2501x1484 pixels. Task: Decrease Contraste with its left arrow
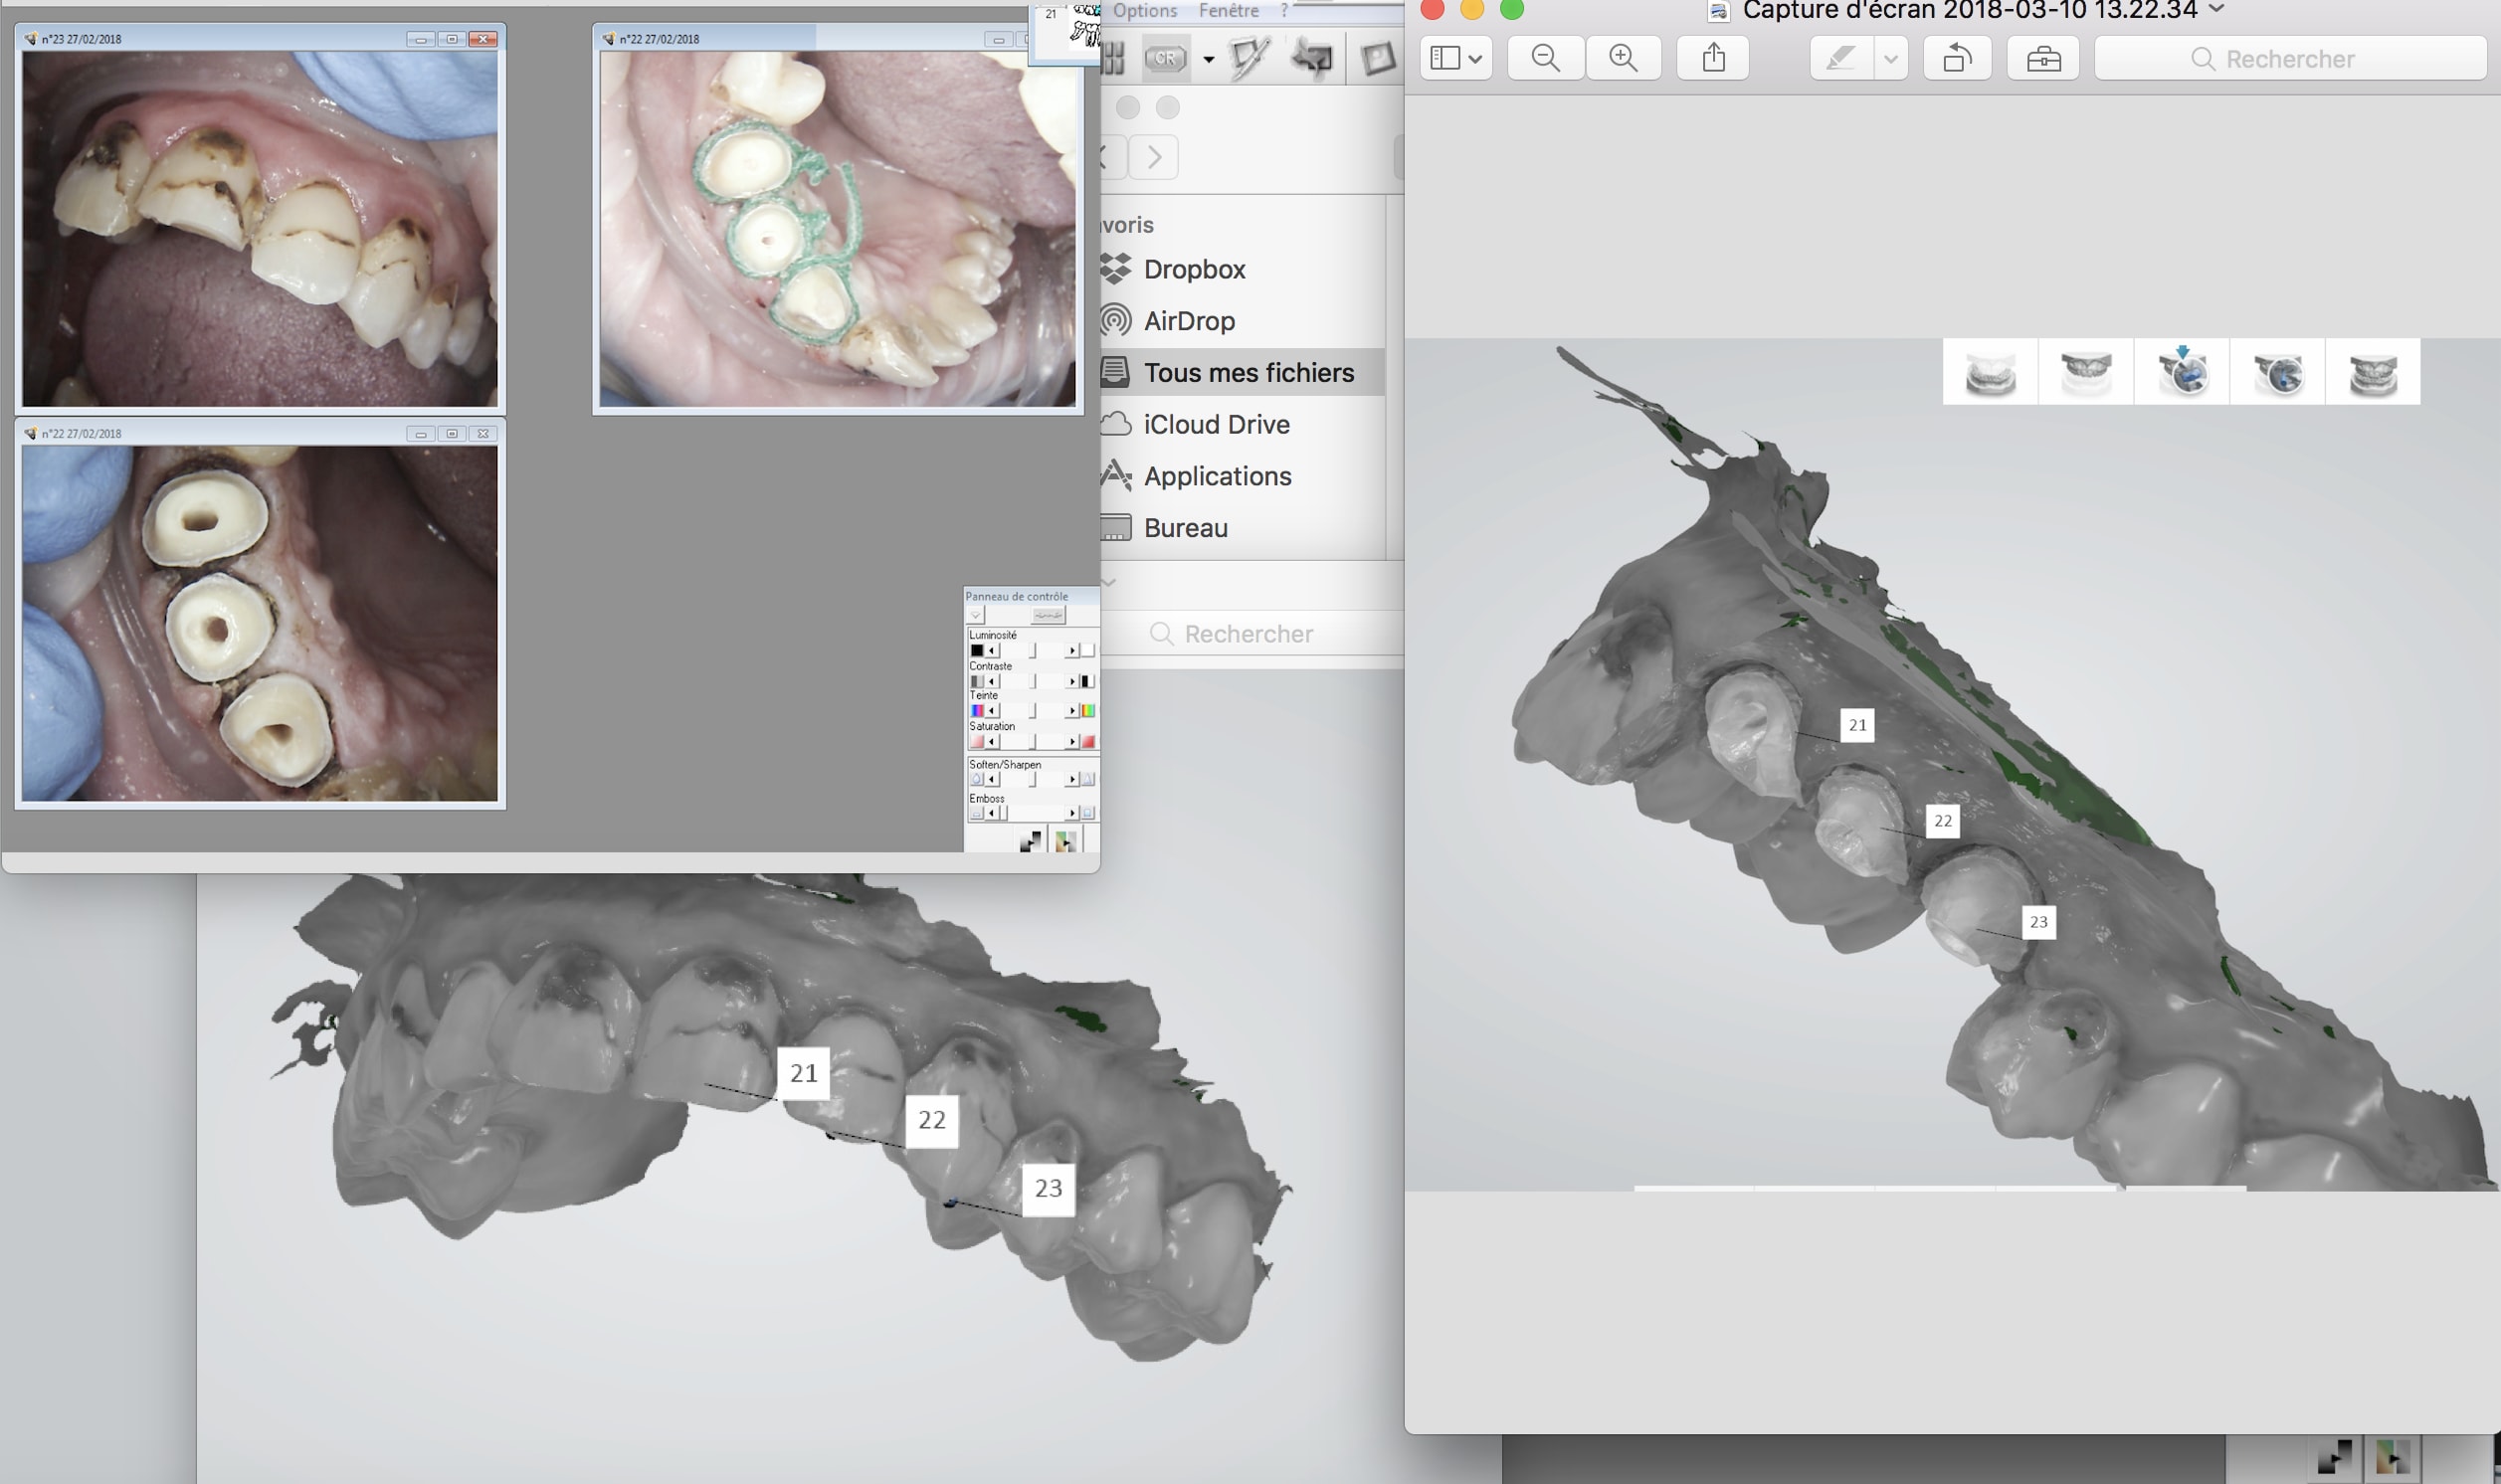coord(993,681)
